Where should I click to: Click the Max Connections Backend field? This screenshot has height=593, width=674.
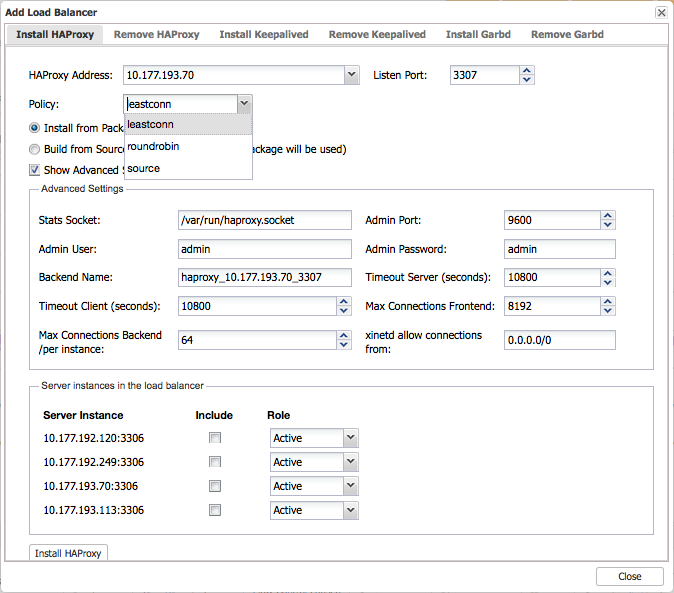pyautogui.click(x=257, y=340)
